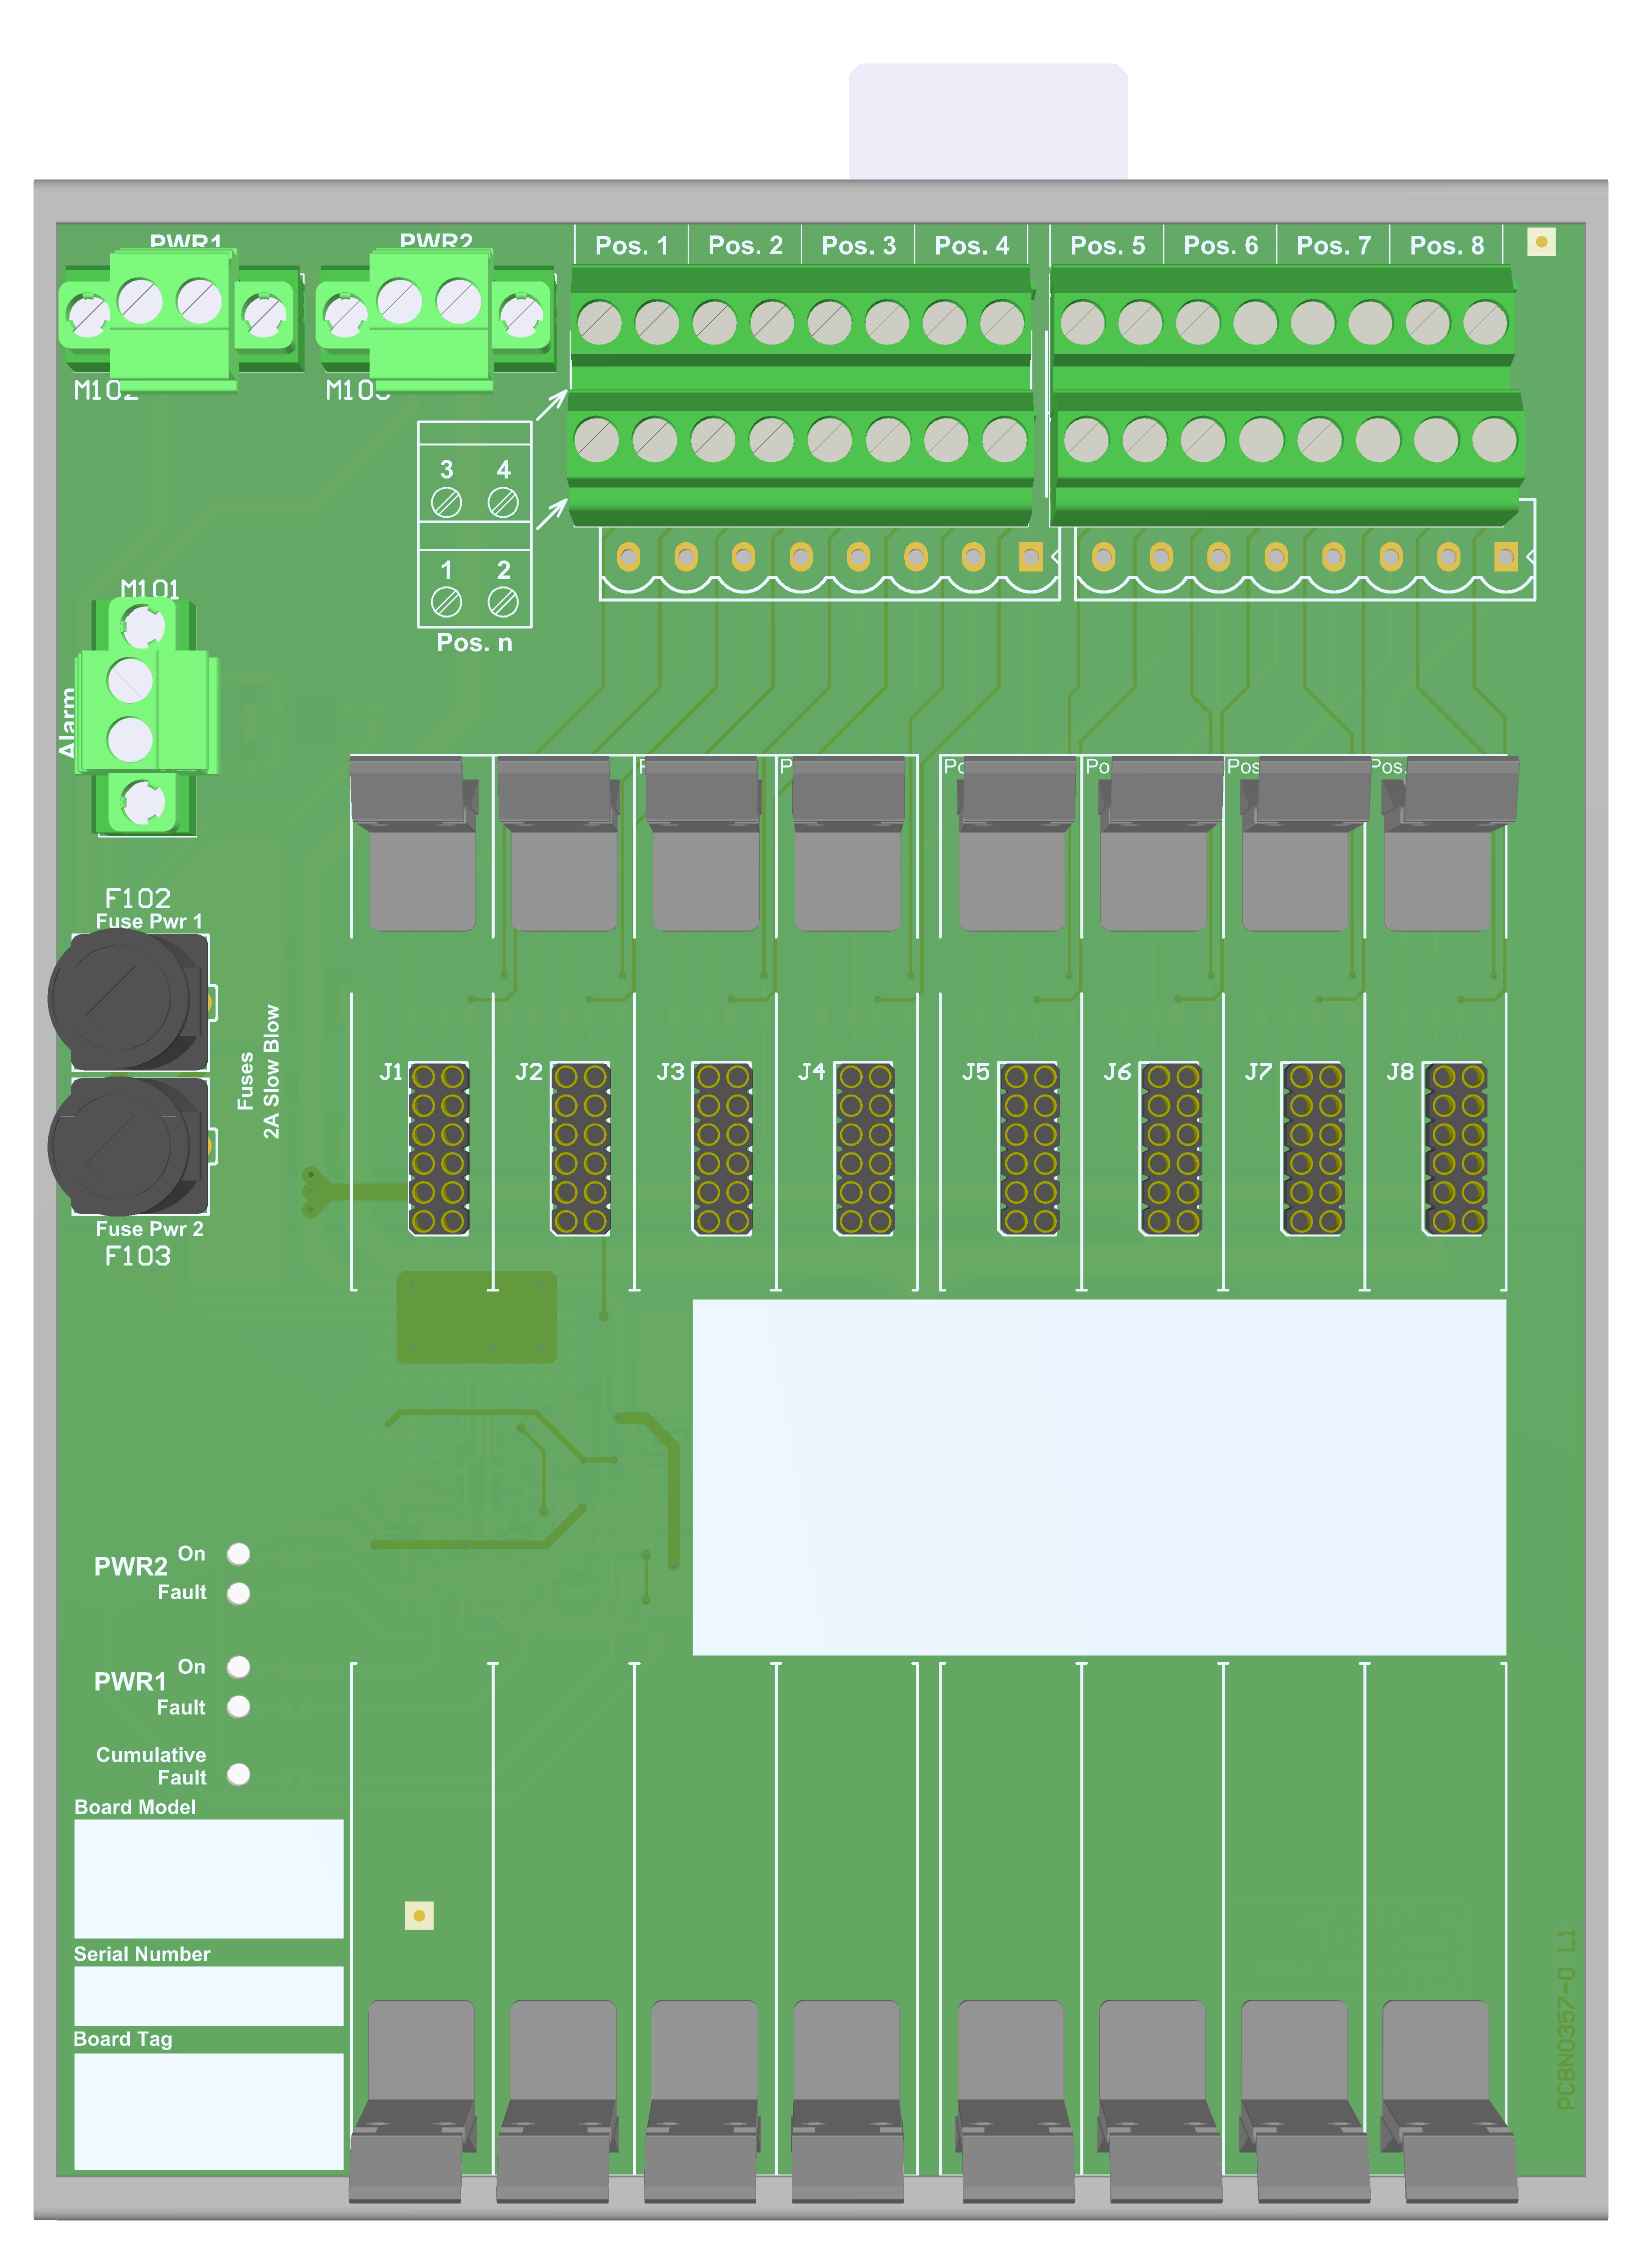
Task: Click the PWR1 On indicator LED
Action: (238, 1667)
